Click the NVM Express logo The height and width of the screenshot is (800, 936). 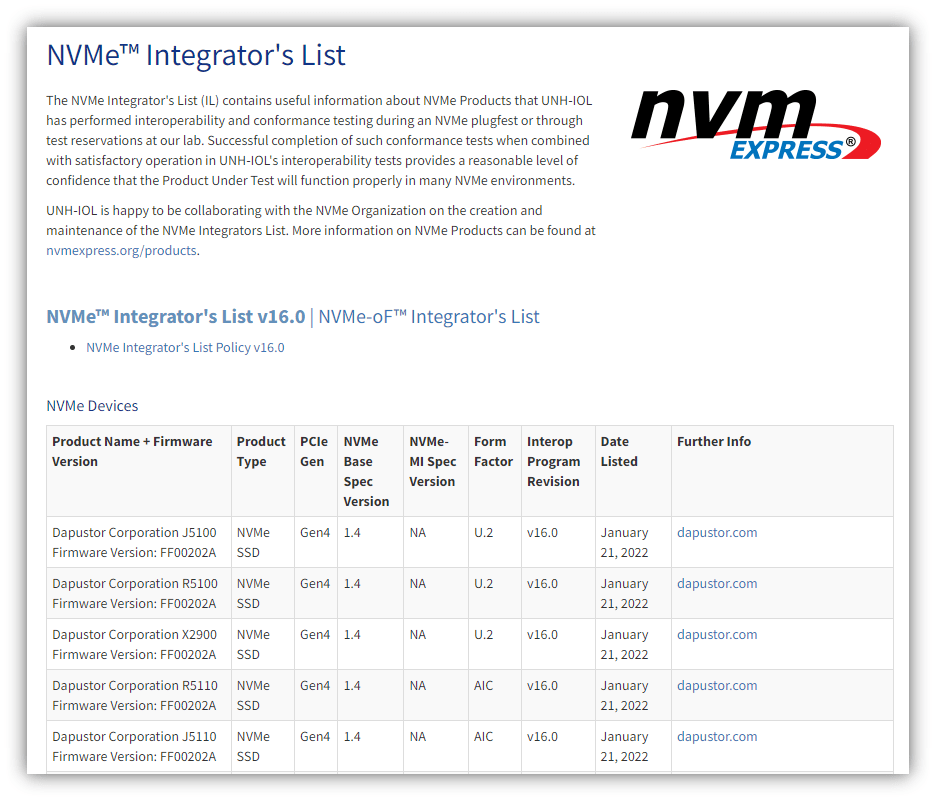756,124
